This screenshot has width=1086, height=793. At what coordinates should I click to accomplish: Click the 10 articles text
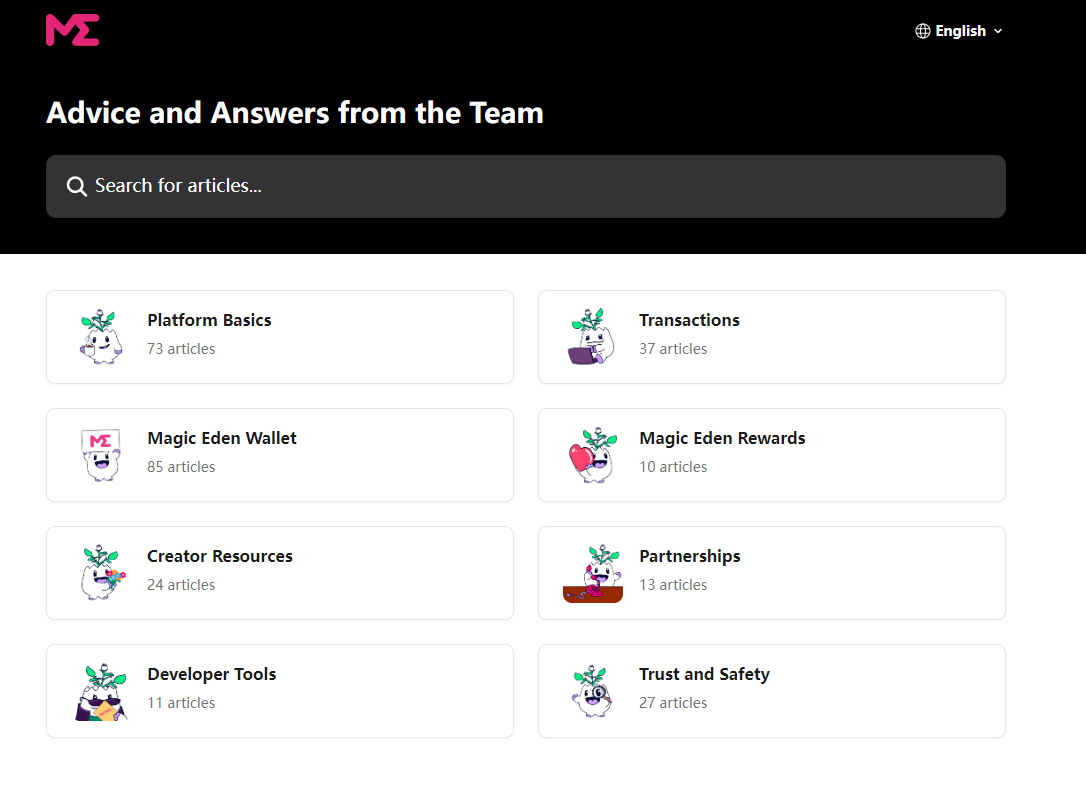click(x=673, y=467)
